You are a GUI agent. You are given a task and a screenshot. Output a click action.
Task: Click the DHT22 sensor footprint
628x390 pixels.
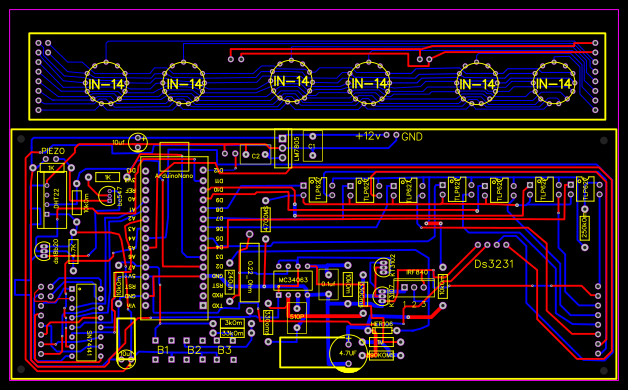pos(52,200)
